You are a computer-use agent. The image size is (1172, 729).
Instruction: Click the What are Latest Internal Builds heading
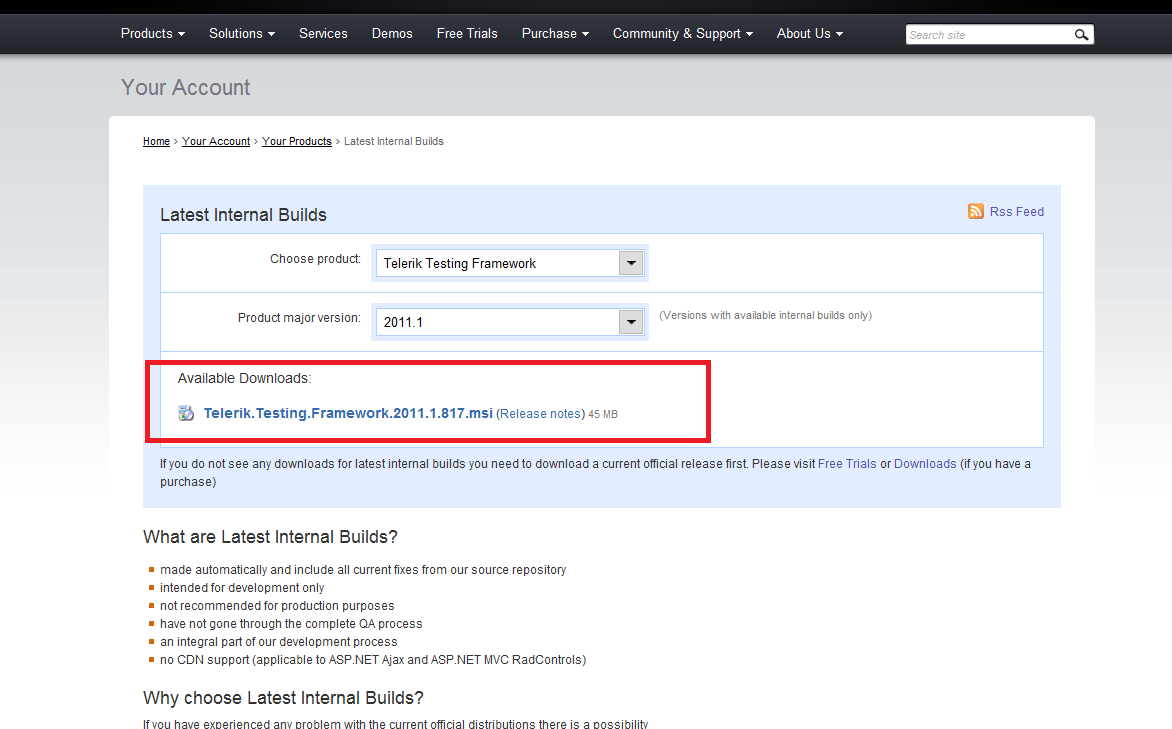(x=271, y=537)
